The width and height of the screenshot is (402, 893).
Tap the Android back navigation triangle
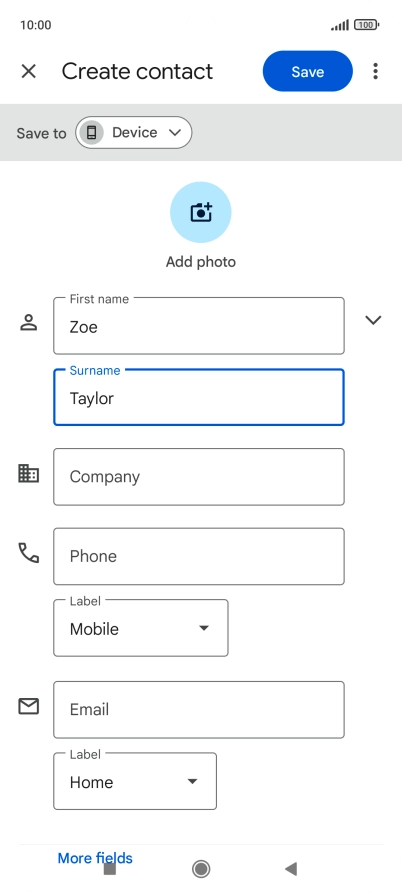(x=291, y=869)
